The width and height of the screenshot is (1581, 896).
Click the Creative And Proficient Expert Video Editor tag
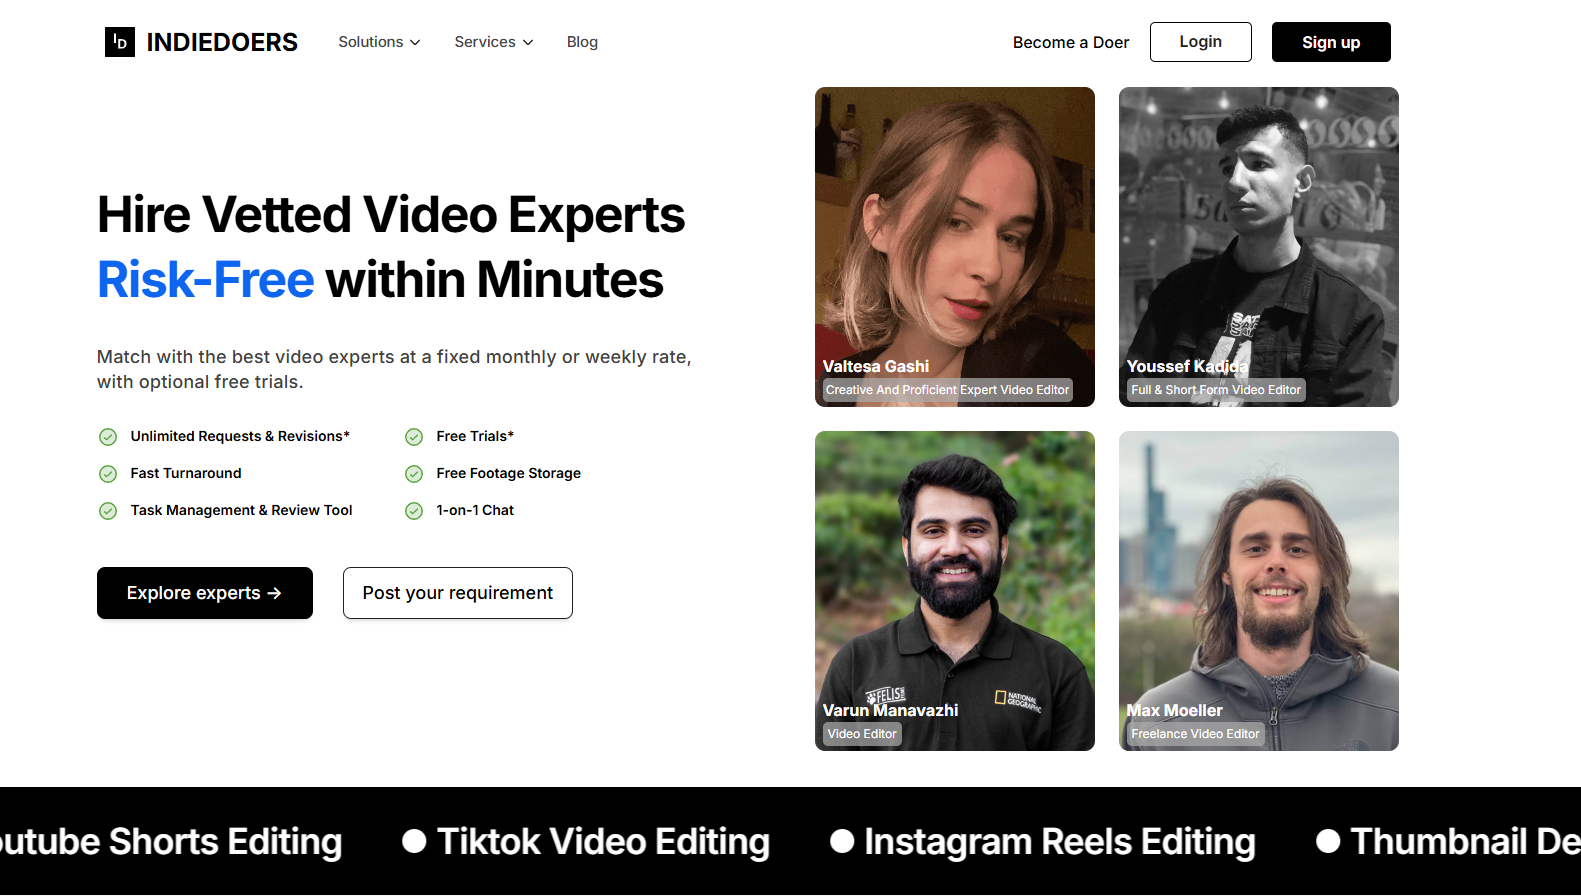click(x=947, y=390)
